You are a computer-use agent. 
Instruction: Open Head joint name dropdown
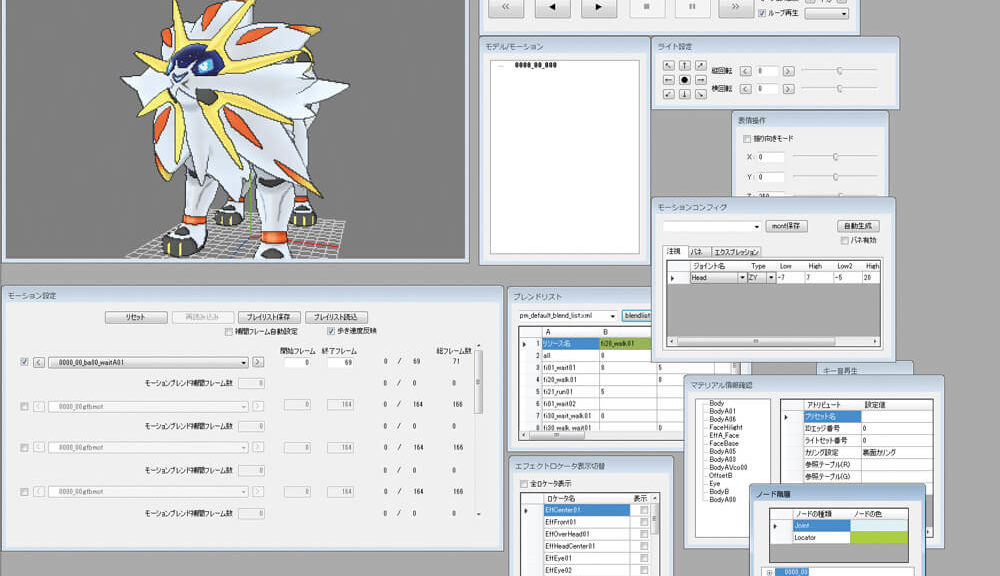pos(742,278)
